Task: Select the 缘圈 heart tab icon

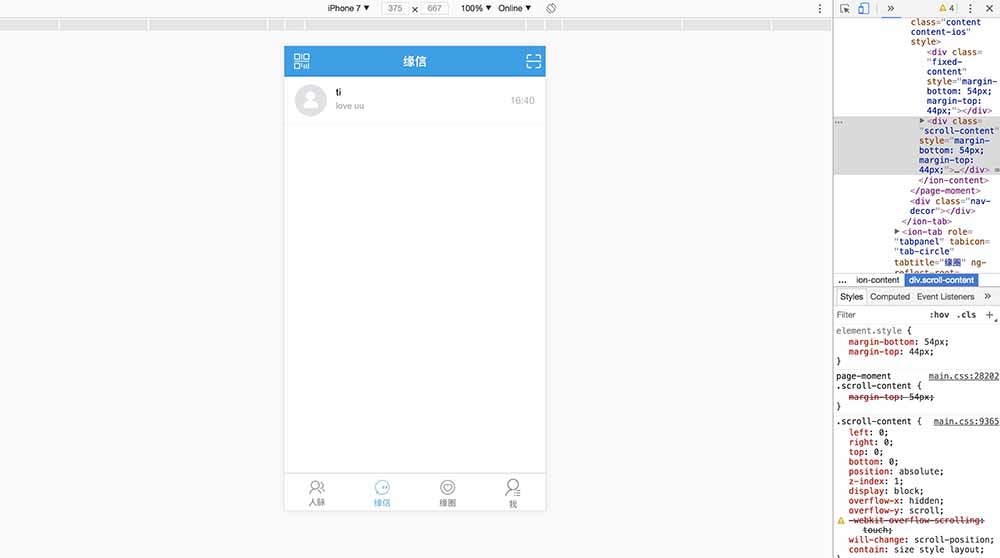Action: [448, 488]
